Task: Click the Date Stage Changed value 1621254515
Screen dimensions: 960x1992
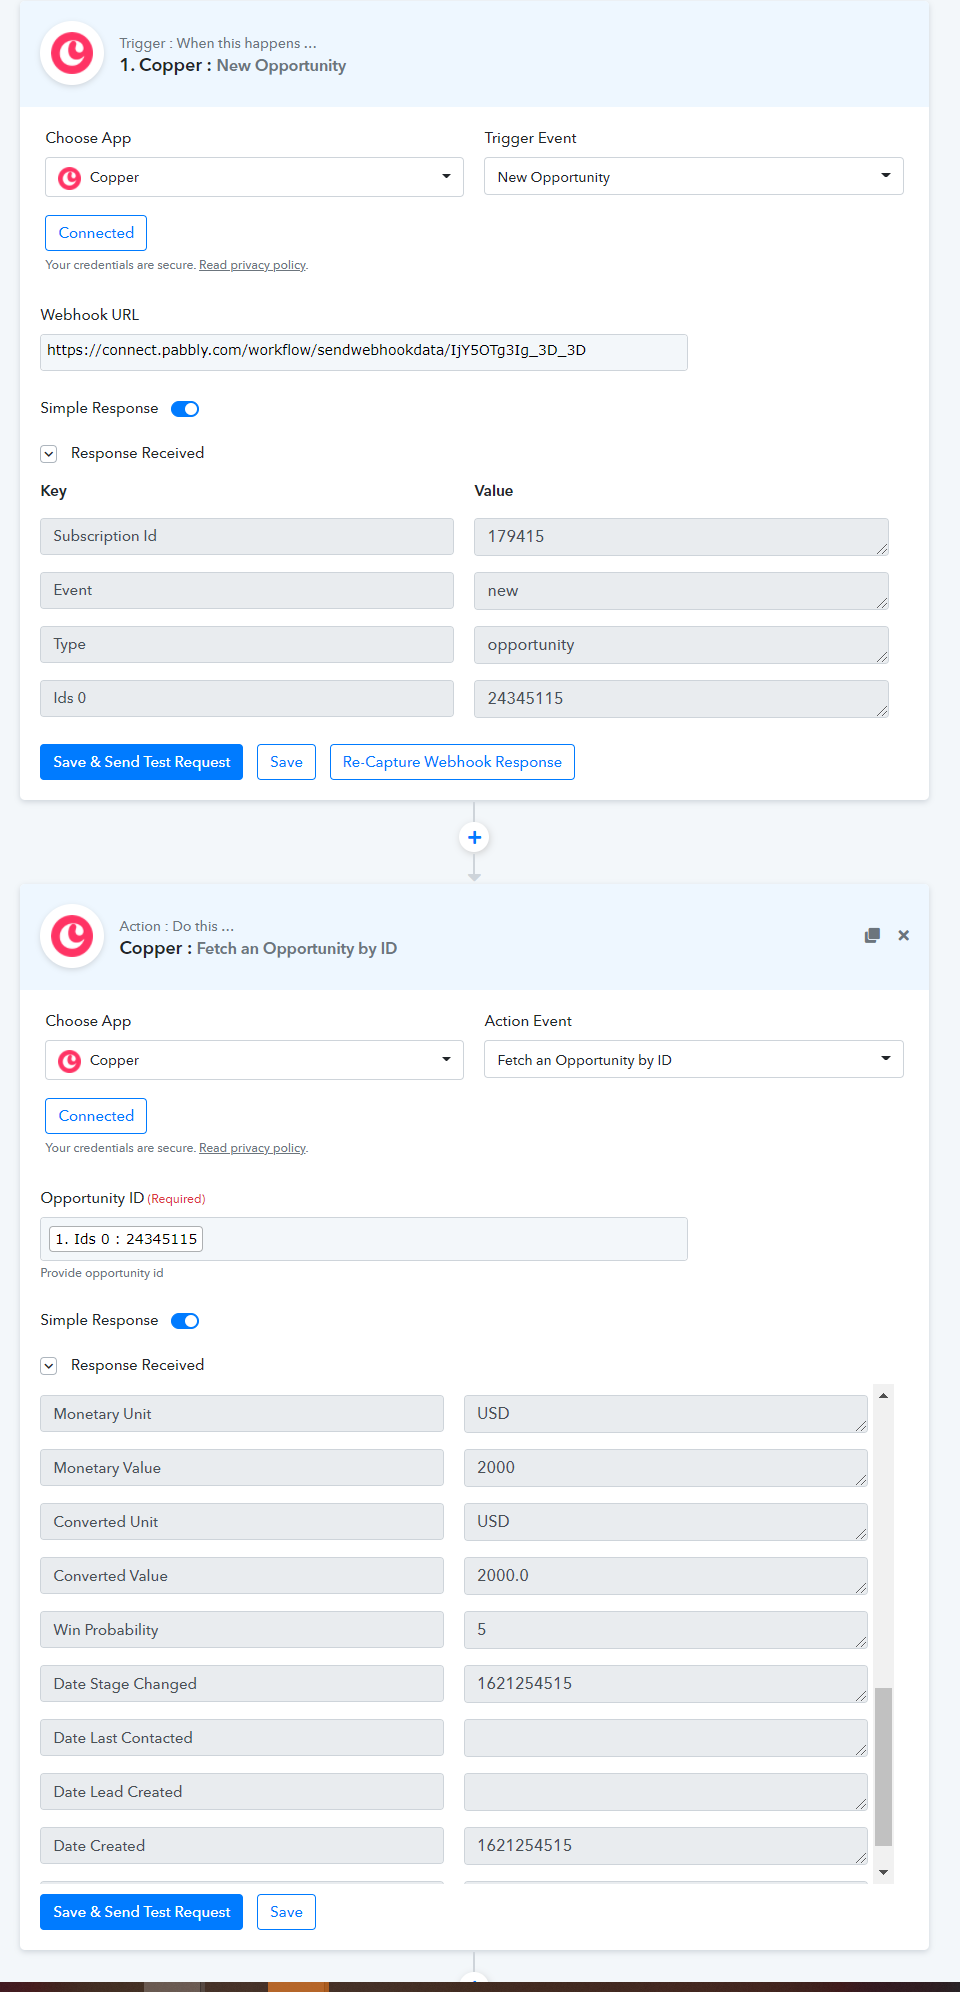Action: (666, 1684)
